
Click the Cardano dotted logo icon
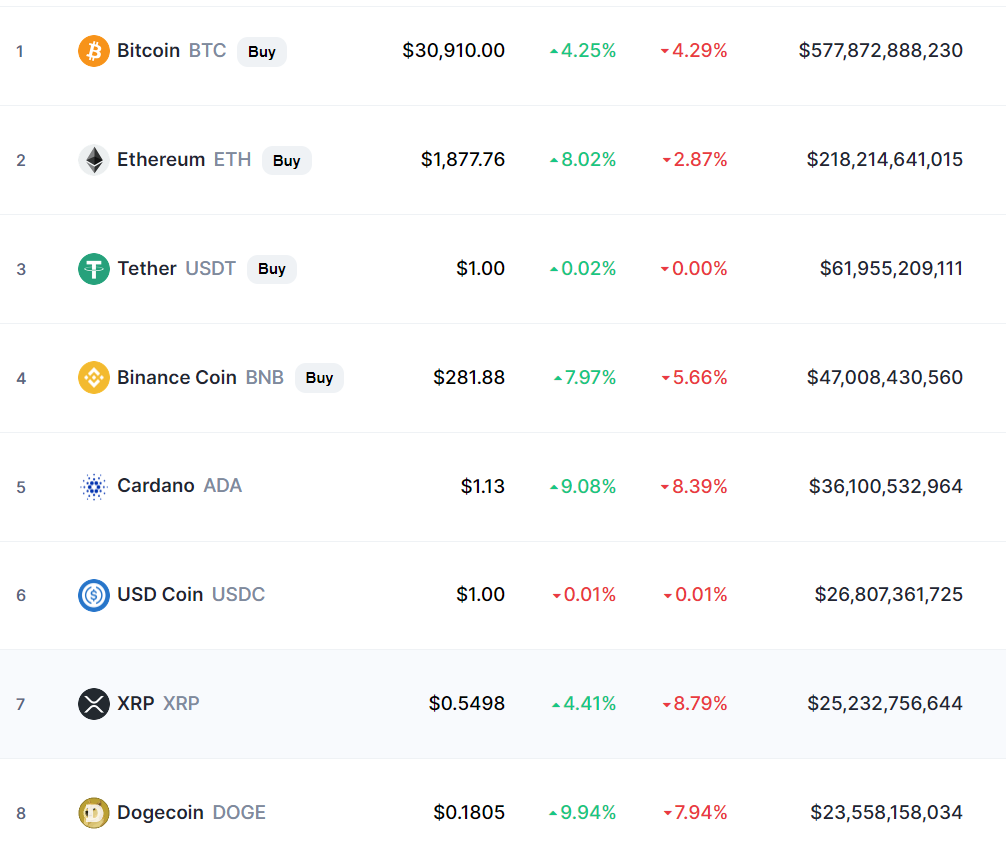[94, 487]
